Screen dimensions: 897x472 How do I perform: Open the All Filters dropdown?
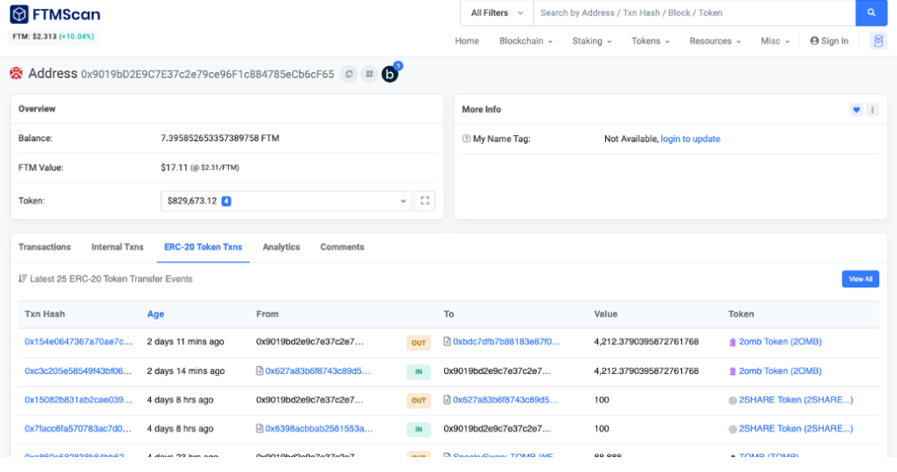497,13
